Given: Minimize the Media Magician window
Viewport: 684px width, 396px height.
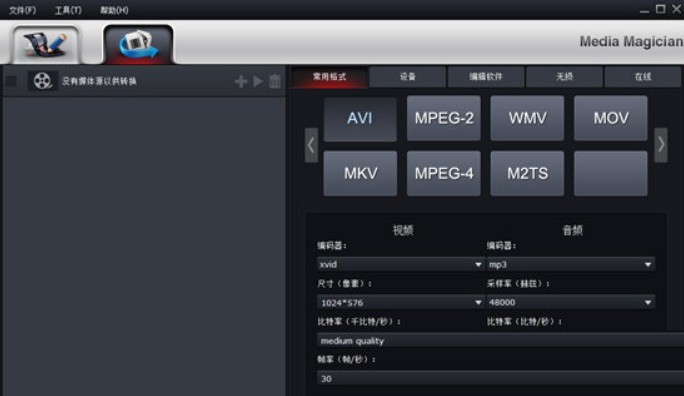Looking at the screenshot, I should [644, 10].
